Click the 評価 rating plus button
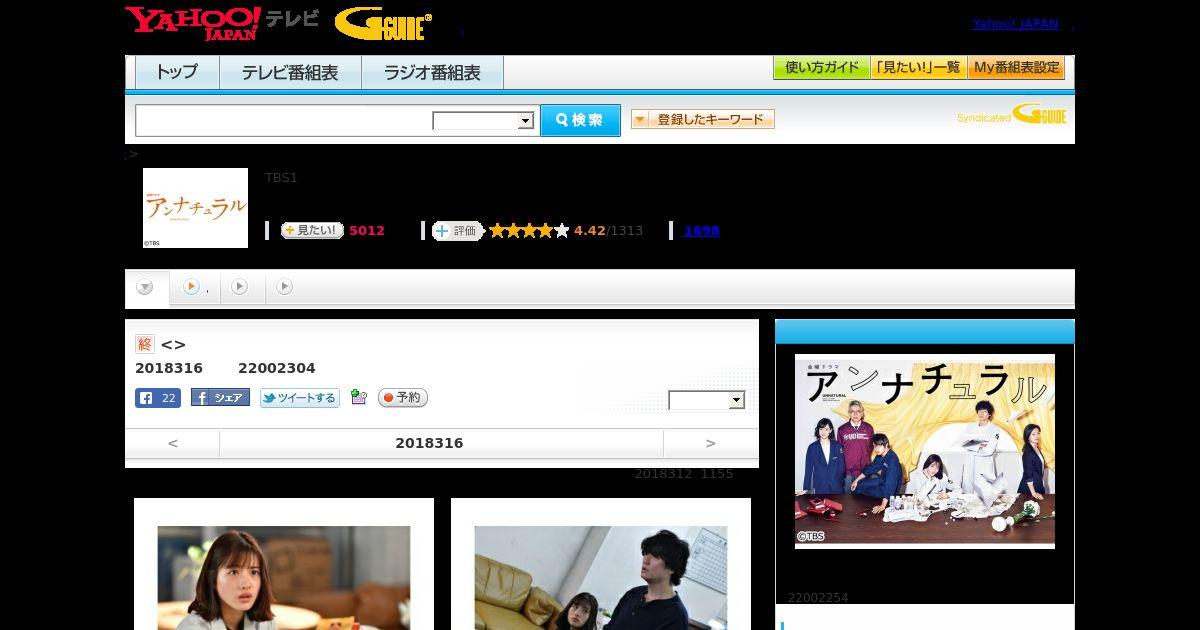Screen dimensions: 1200x630 457,231
